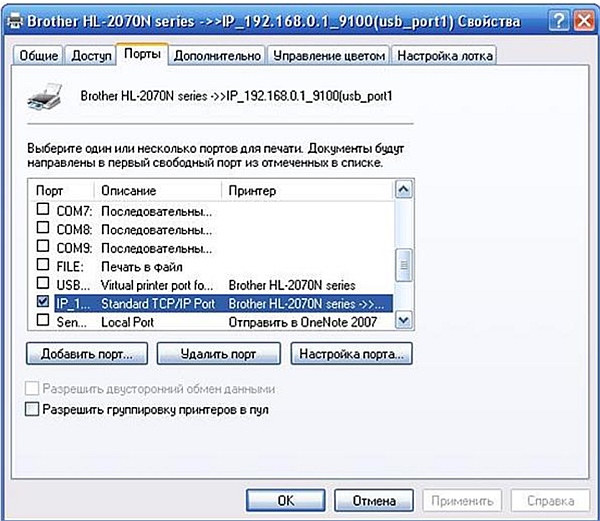Click the Добавить порт button
This screenshot has height=521, width=600.
tap(87, 354)
